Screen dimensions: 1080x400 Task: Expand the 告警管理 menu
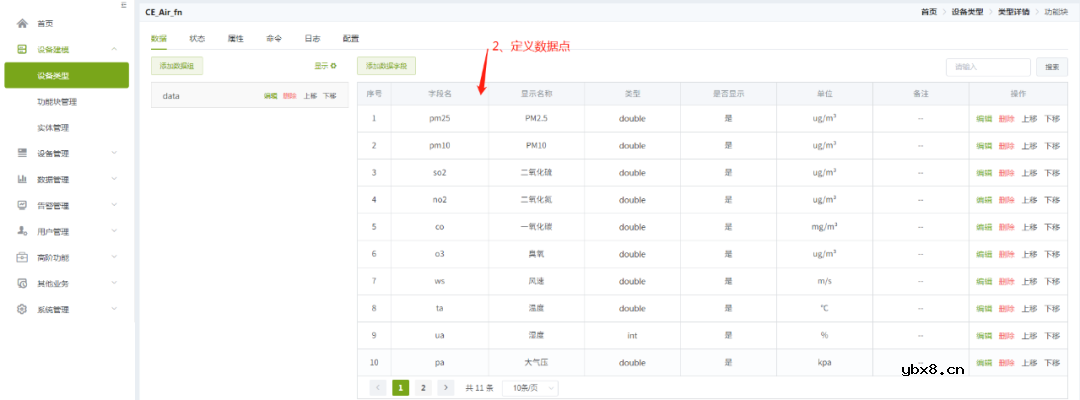pos(114,205)
